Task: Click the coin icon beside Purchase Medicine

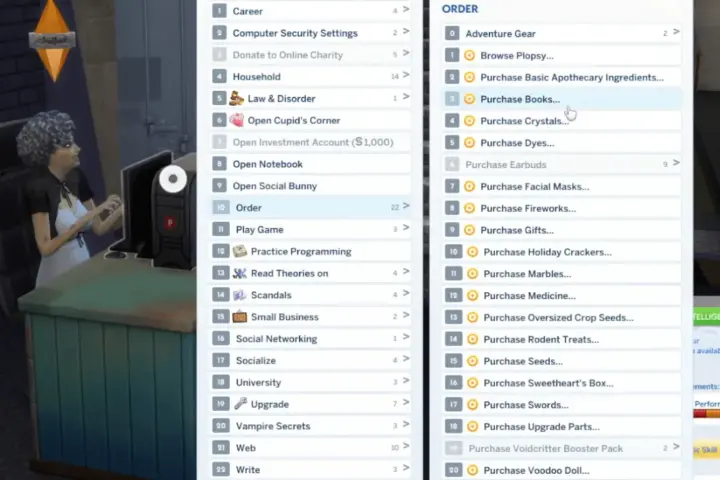Action: 472,295
